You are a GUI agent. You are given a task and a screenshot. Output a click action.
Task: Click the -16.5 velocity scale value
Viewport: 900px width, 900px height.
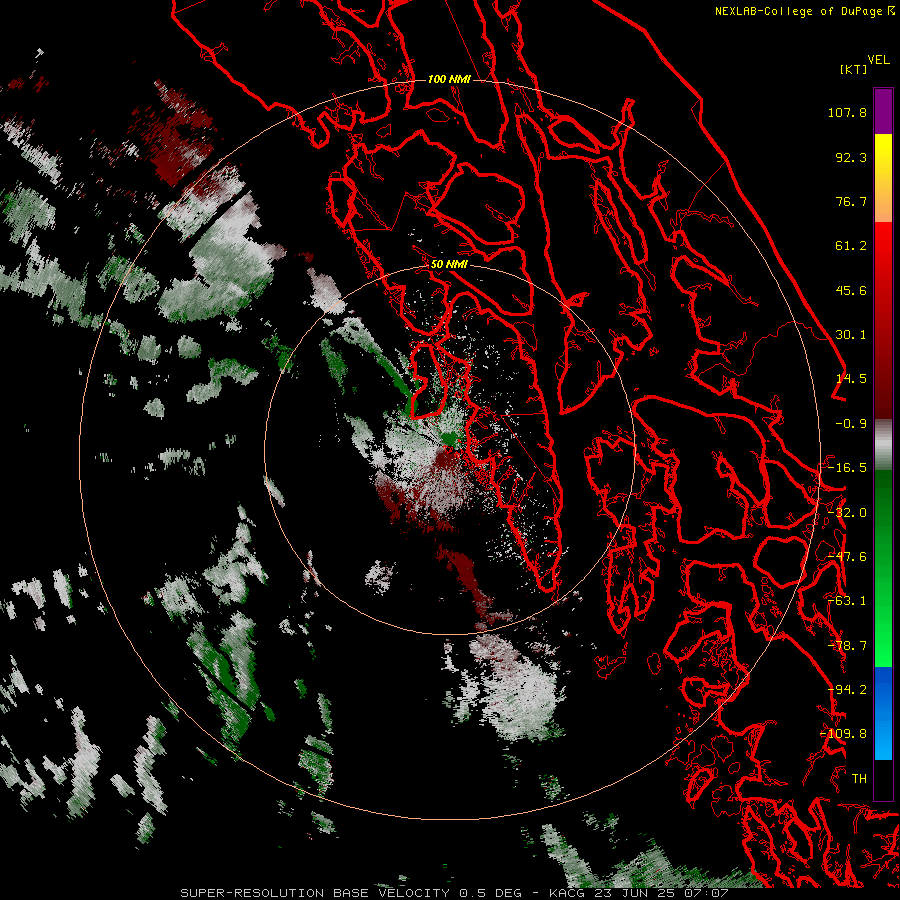[847, 468]
